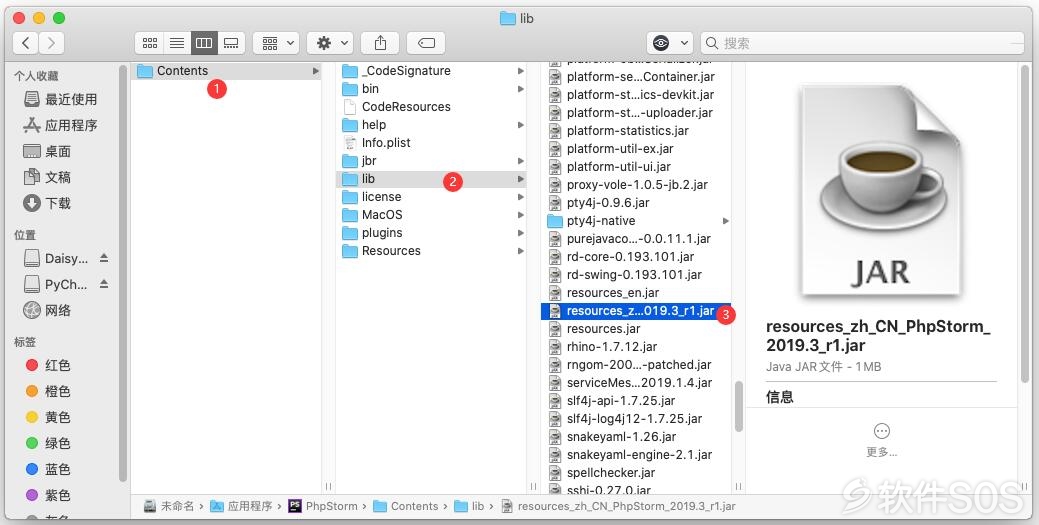Click 应用程序 in the path bar

241,506
